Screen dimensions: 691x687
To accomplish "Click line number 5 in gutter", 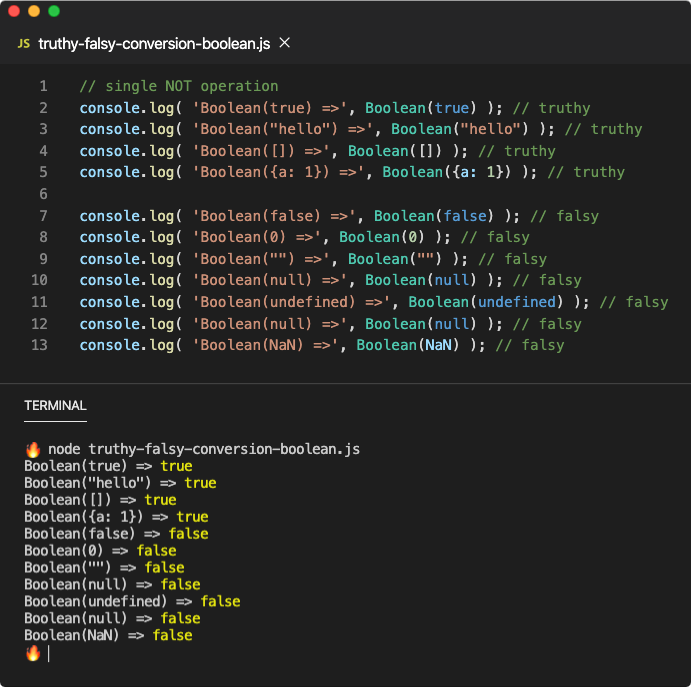I will tap(43, 172).
